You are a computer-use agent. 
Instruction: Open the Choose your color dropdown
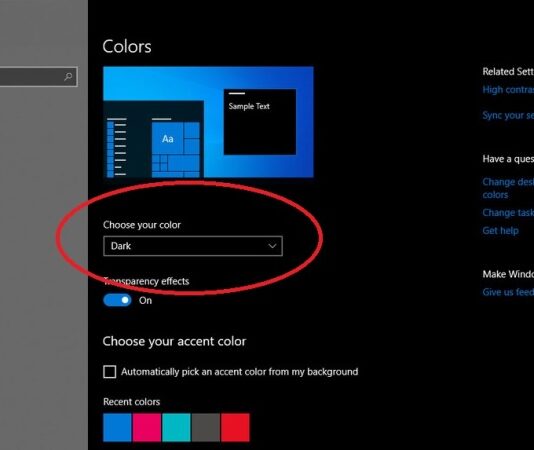click(193, 246)
